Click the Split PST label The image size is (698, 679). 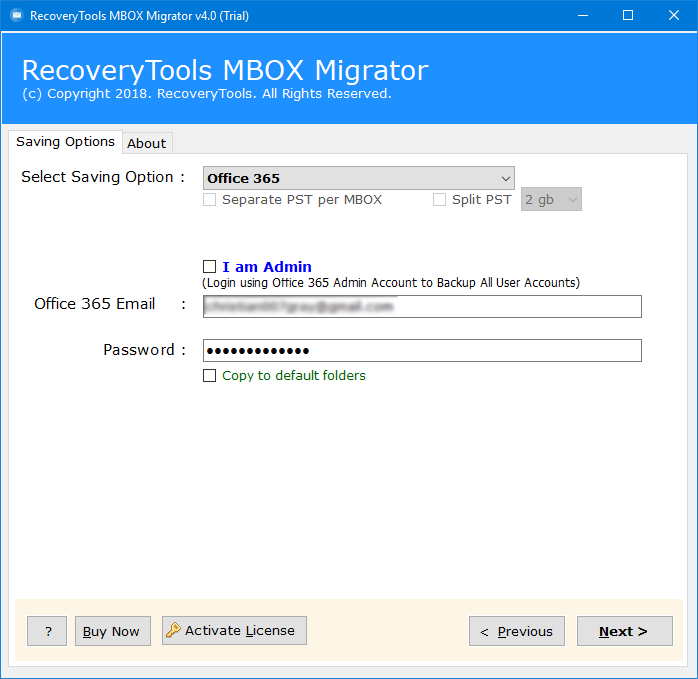coord(482,199)
